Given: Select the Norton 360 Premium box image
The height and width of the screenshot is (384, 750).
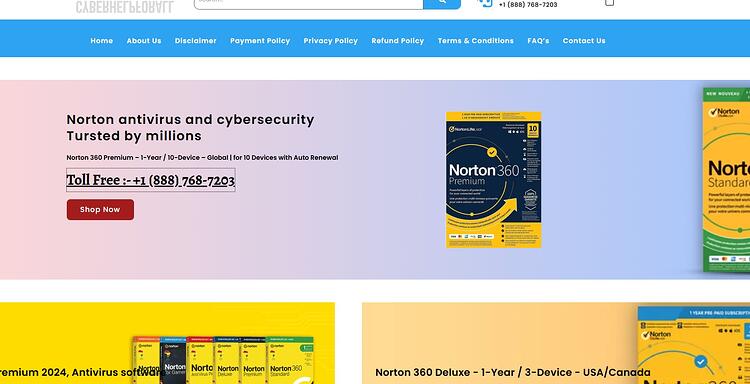Looking at the screenshot, I should click(494, 180).
